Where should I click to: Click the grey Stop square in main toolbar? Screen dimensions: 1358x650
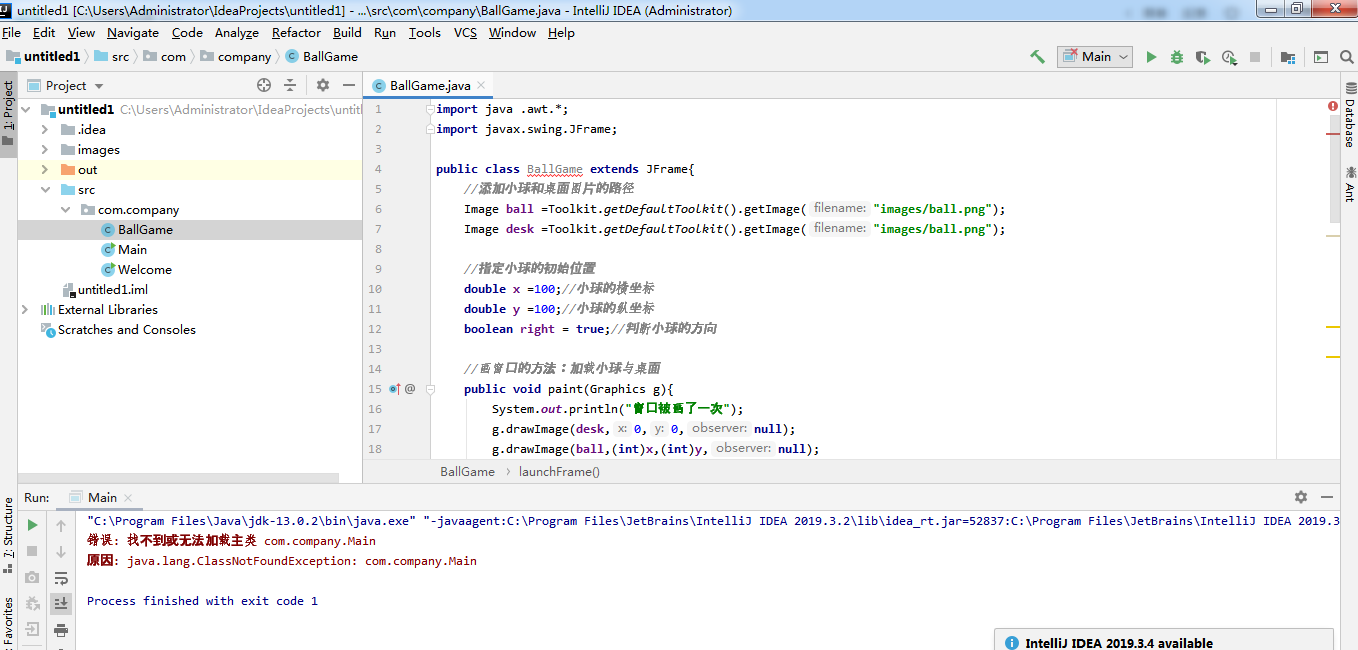(1255, 57)
